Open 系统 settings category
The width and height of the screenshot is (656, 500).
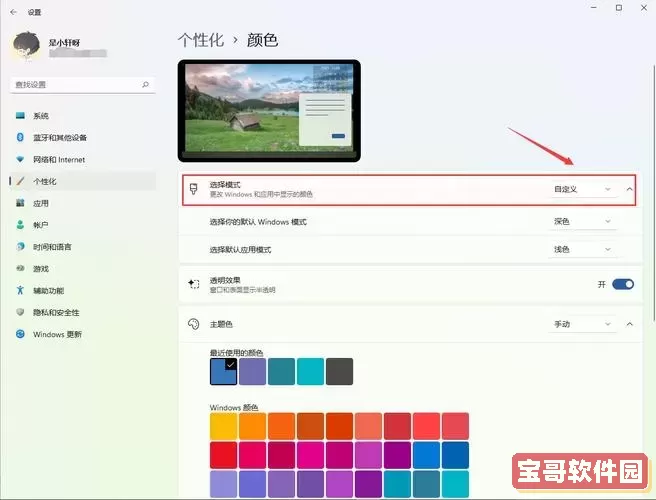pos(83,116)
